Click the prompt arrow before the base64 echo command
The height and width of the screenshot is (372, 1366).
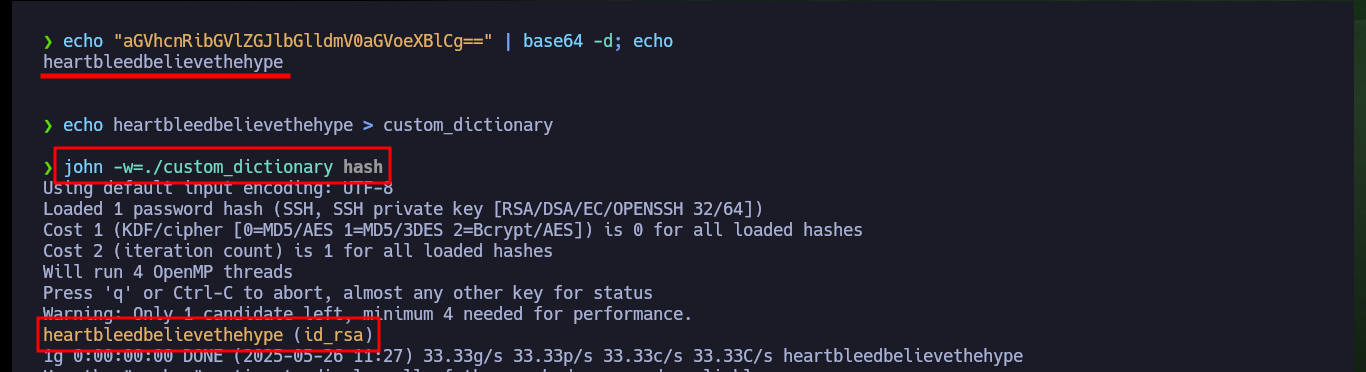(x=48, y=41)
